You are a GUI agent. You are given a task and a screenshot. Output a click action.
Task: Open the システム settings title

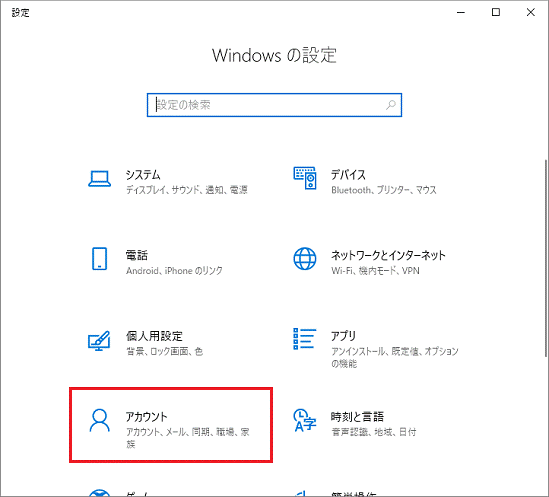tap(143, 174)
